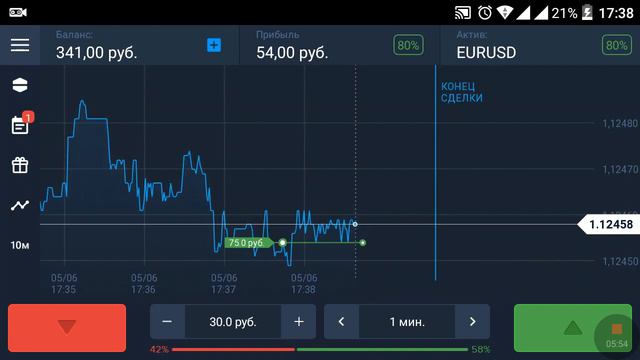Image resolution: width=640 pixels, height=360 pixels.
Task: Tap the 1 мин. duration field
Action: (407, 322)
